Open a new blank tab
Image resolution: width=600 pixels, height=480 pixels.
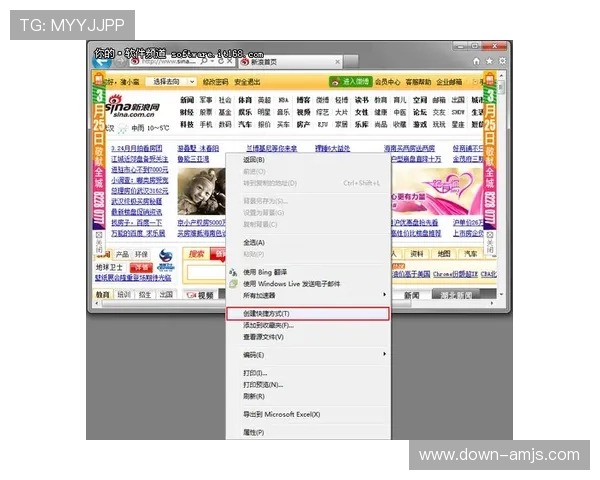coord(351,62)
